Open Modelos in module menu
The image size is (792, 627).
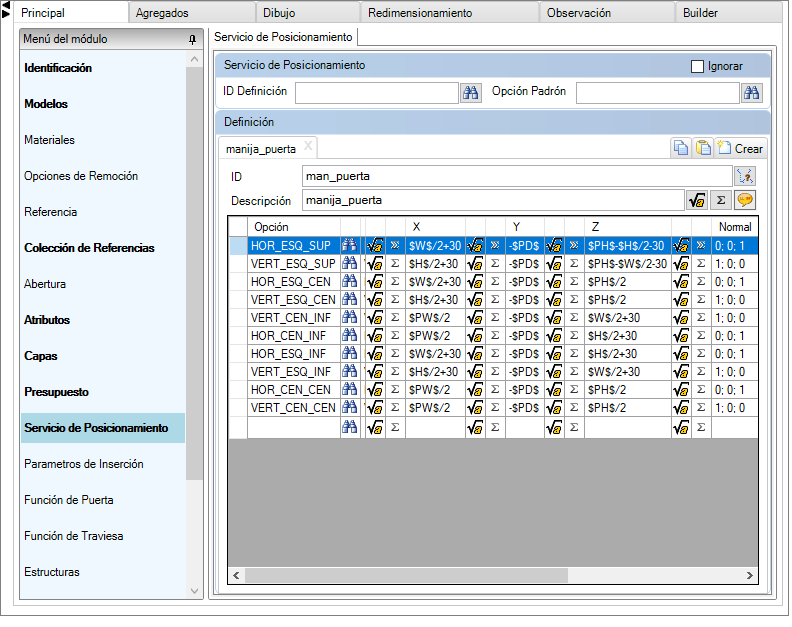click(46, 104)
